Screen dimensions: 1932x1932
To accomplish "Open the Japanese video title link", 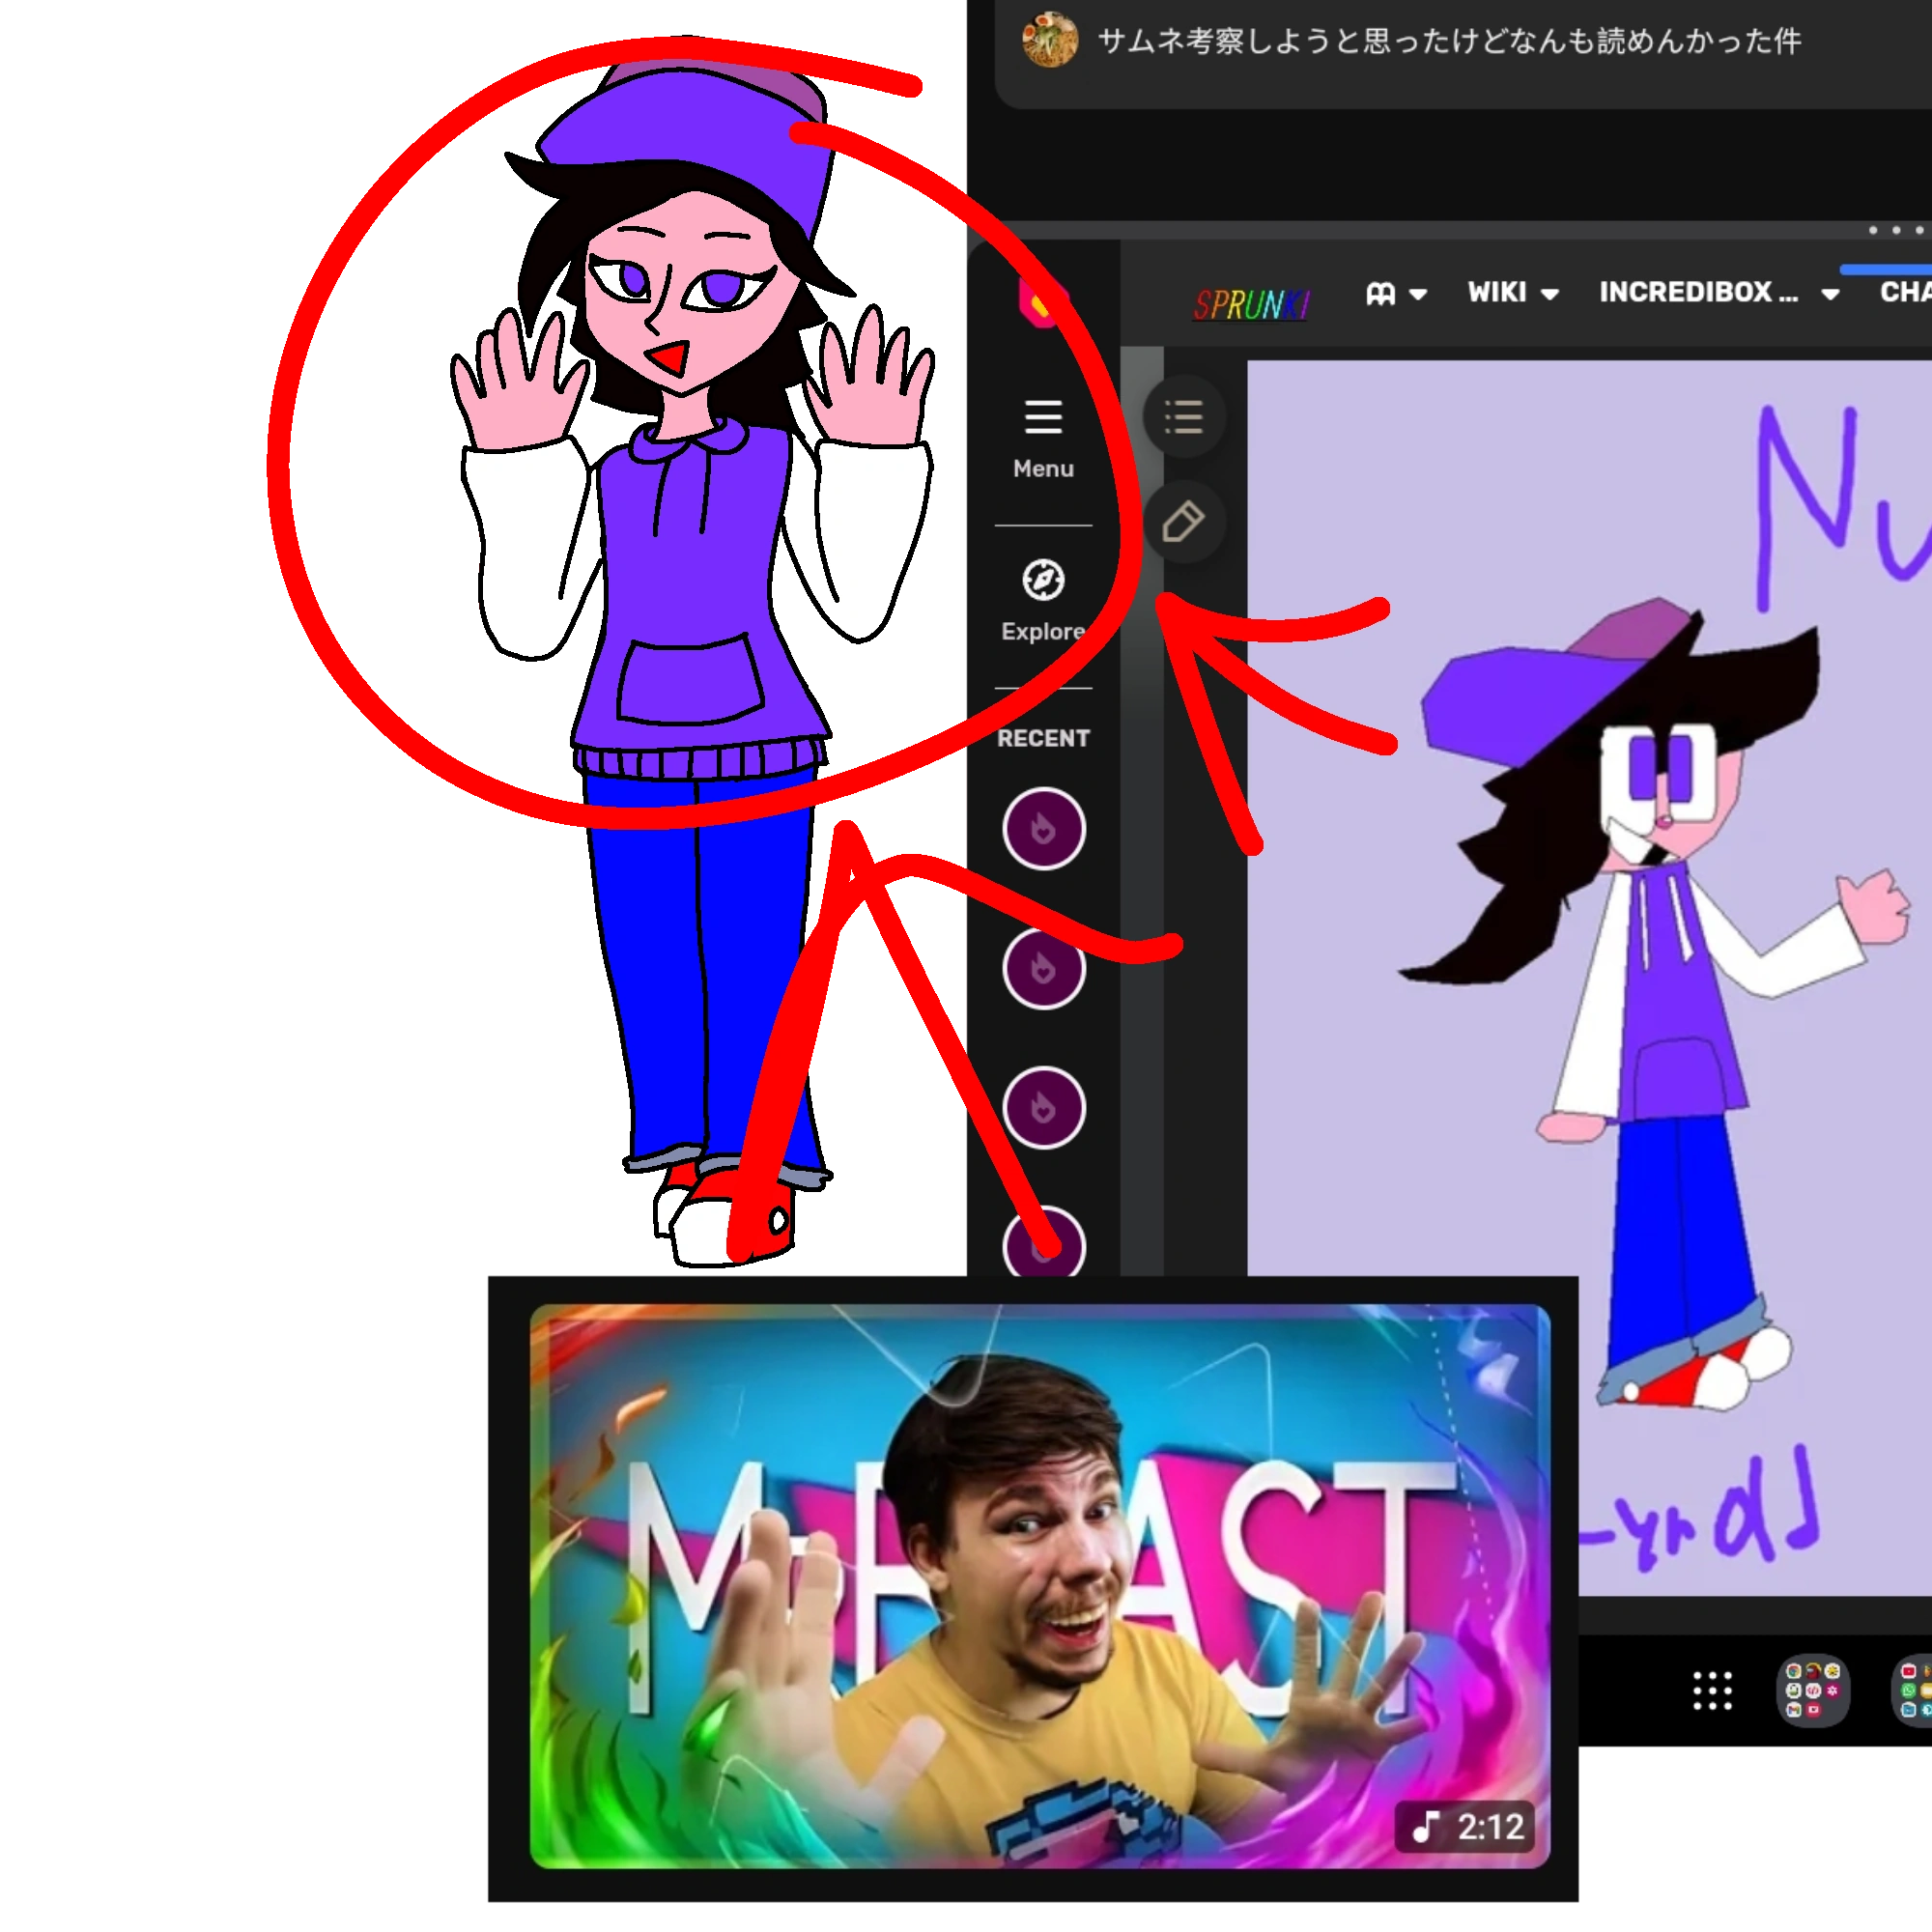I will point(1449,41).
